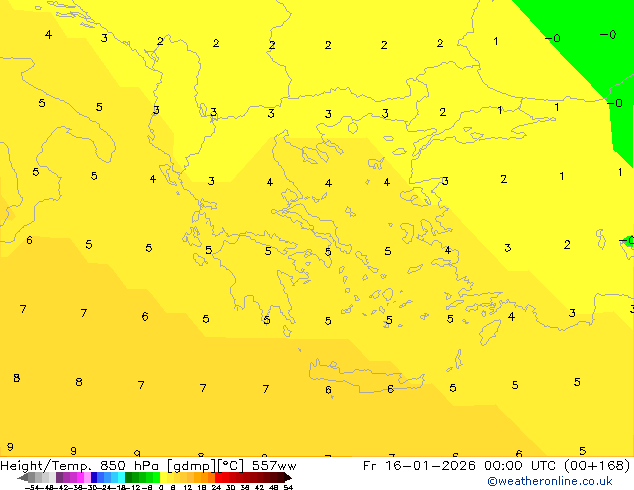This screenshot has width=634, height=490.
Task: Click the '-54' legend scale label
Action: [x=32, y=487]
